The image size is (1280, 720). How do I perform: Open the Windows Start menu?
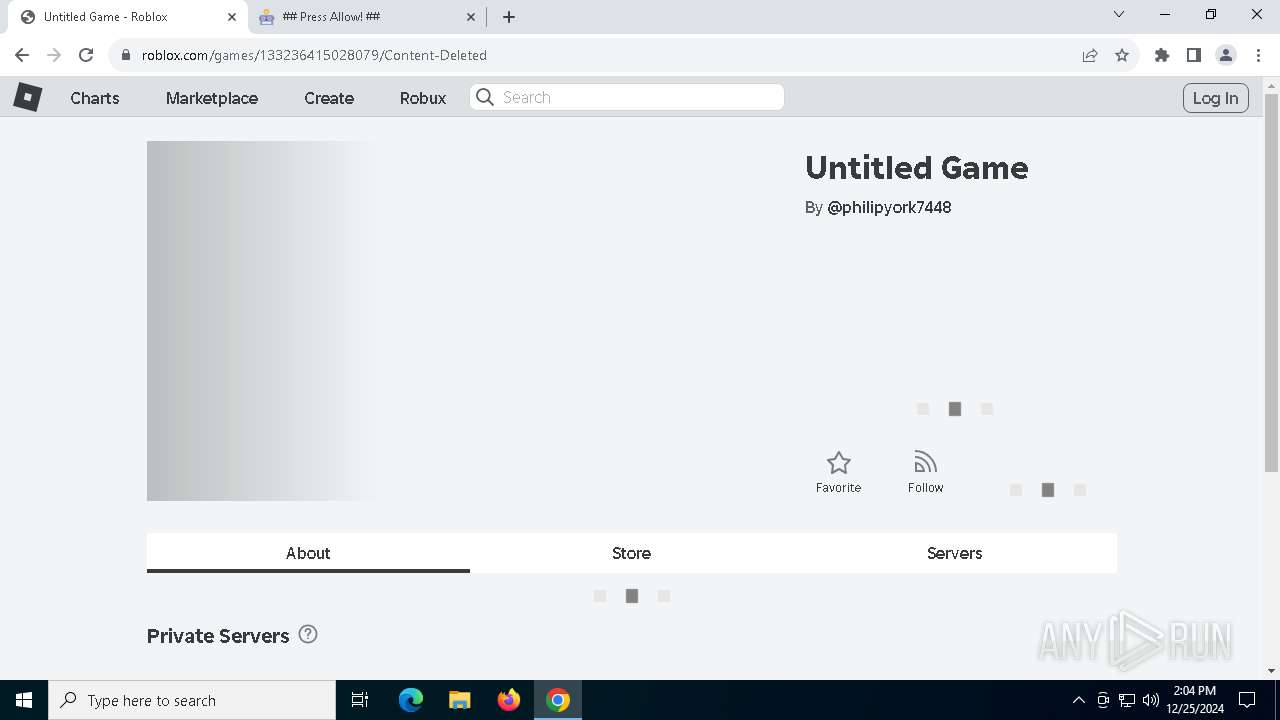click(x=24, y=700)
